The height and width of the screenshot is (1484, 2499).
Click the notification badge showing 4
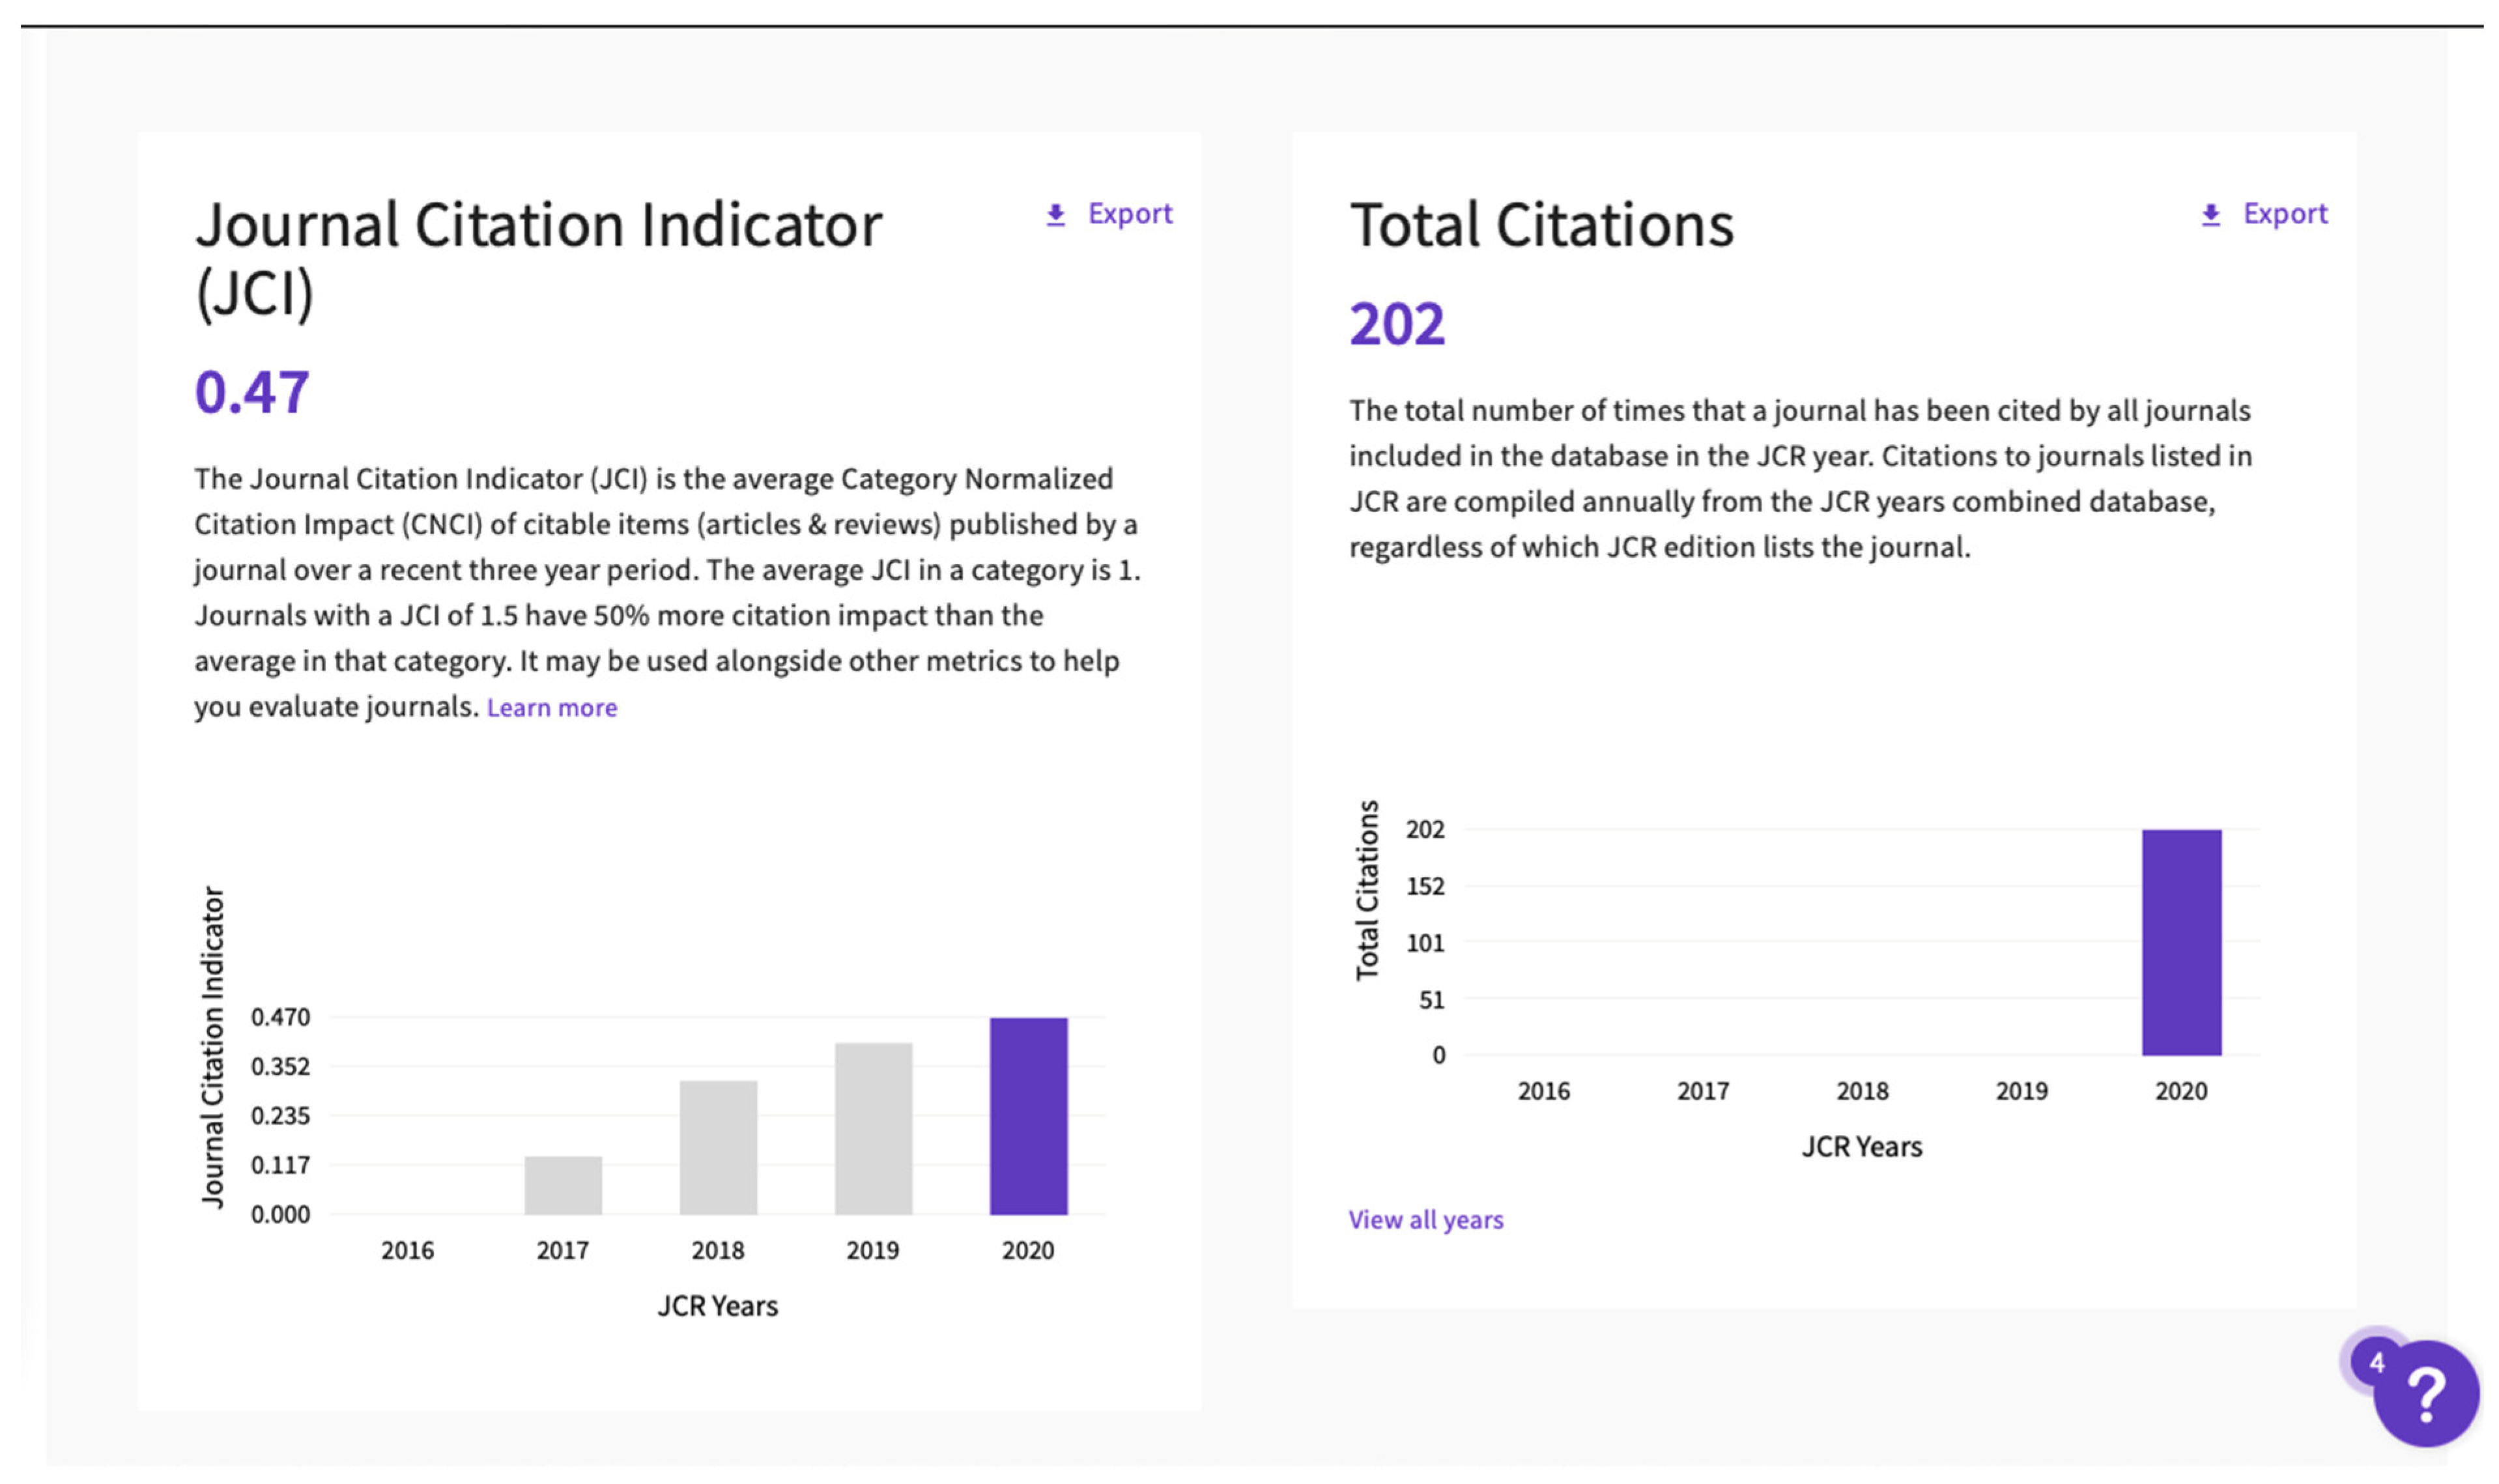tap(2377, 1362)
